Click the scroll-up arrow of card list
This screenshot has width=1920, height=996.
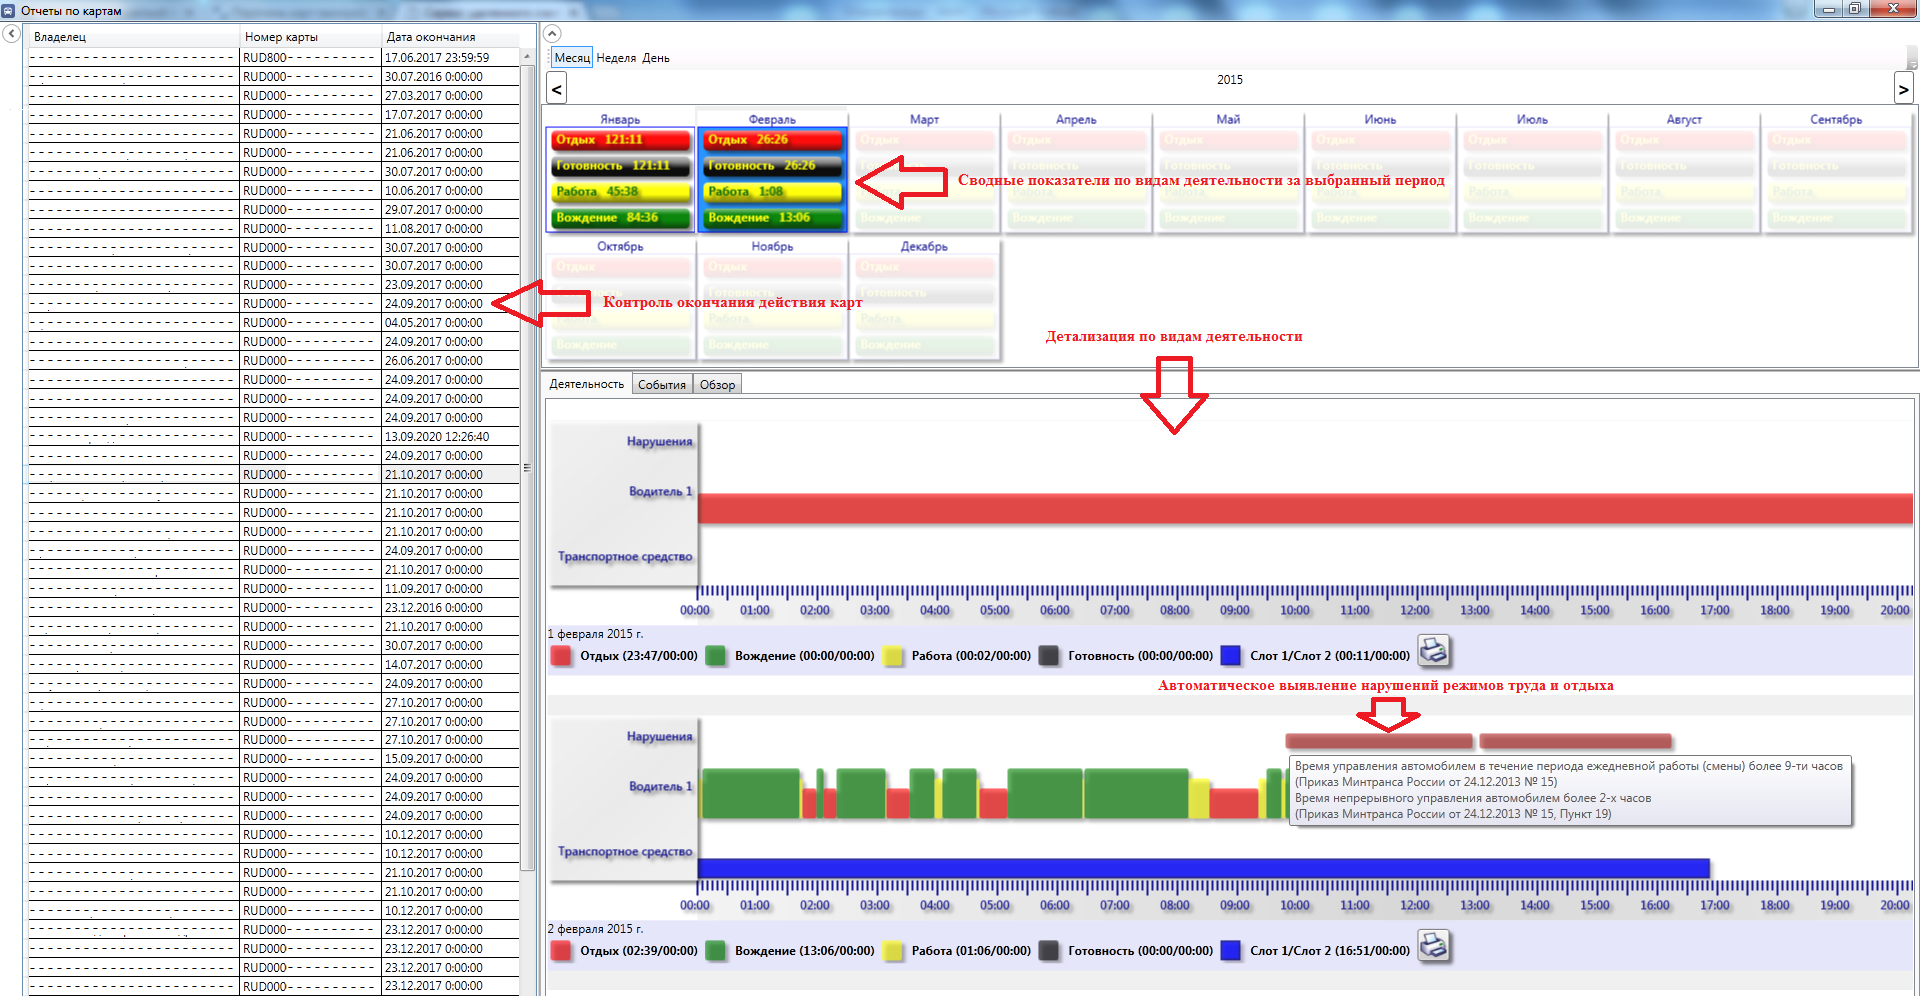pos(527,57)
